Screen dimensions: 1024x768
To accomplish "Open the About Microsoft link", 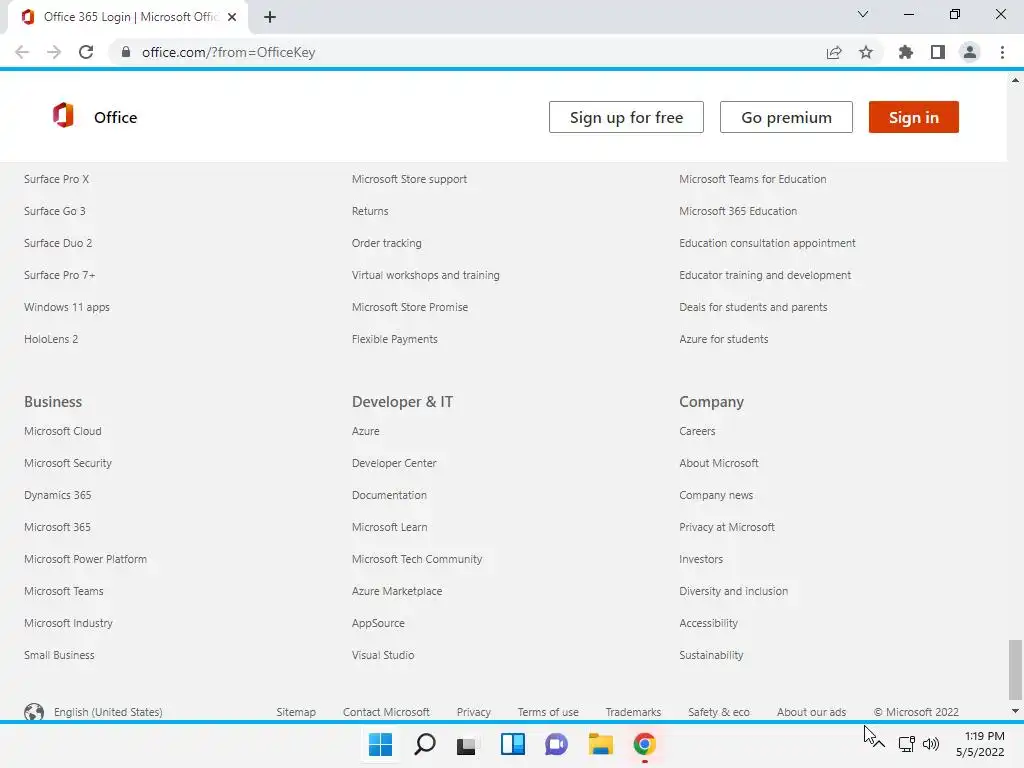I will click(x=718, y=463).
